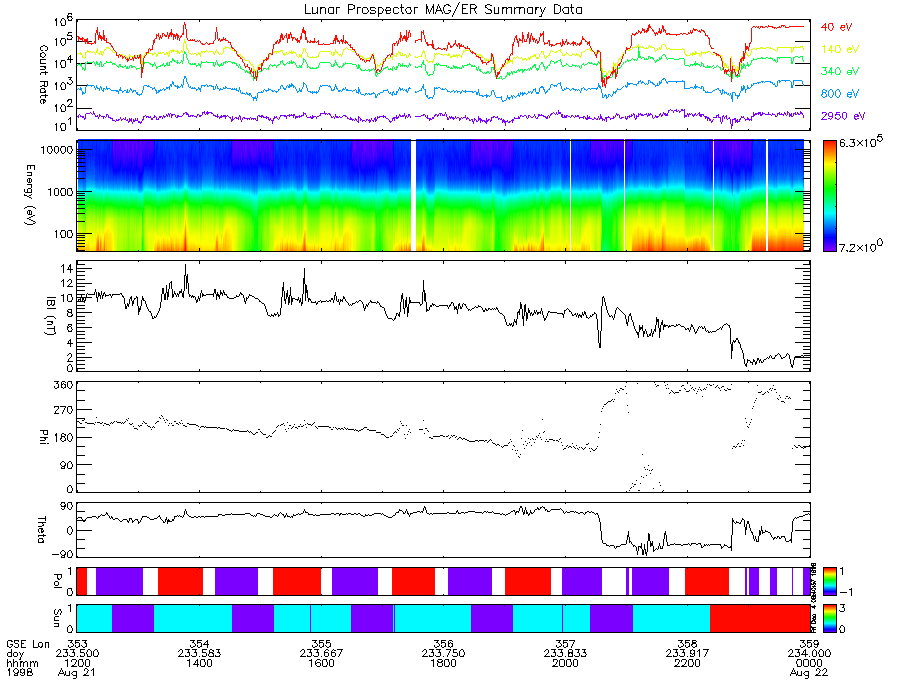Click the 1600 time axis label
Image resolution: width=900 pixels, height=700 pixels.
tap(321, 663)
